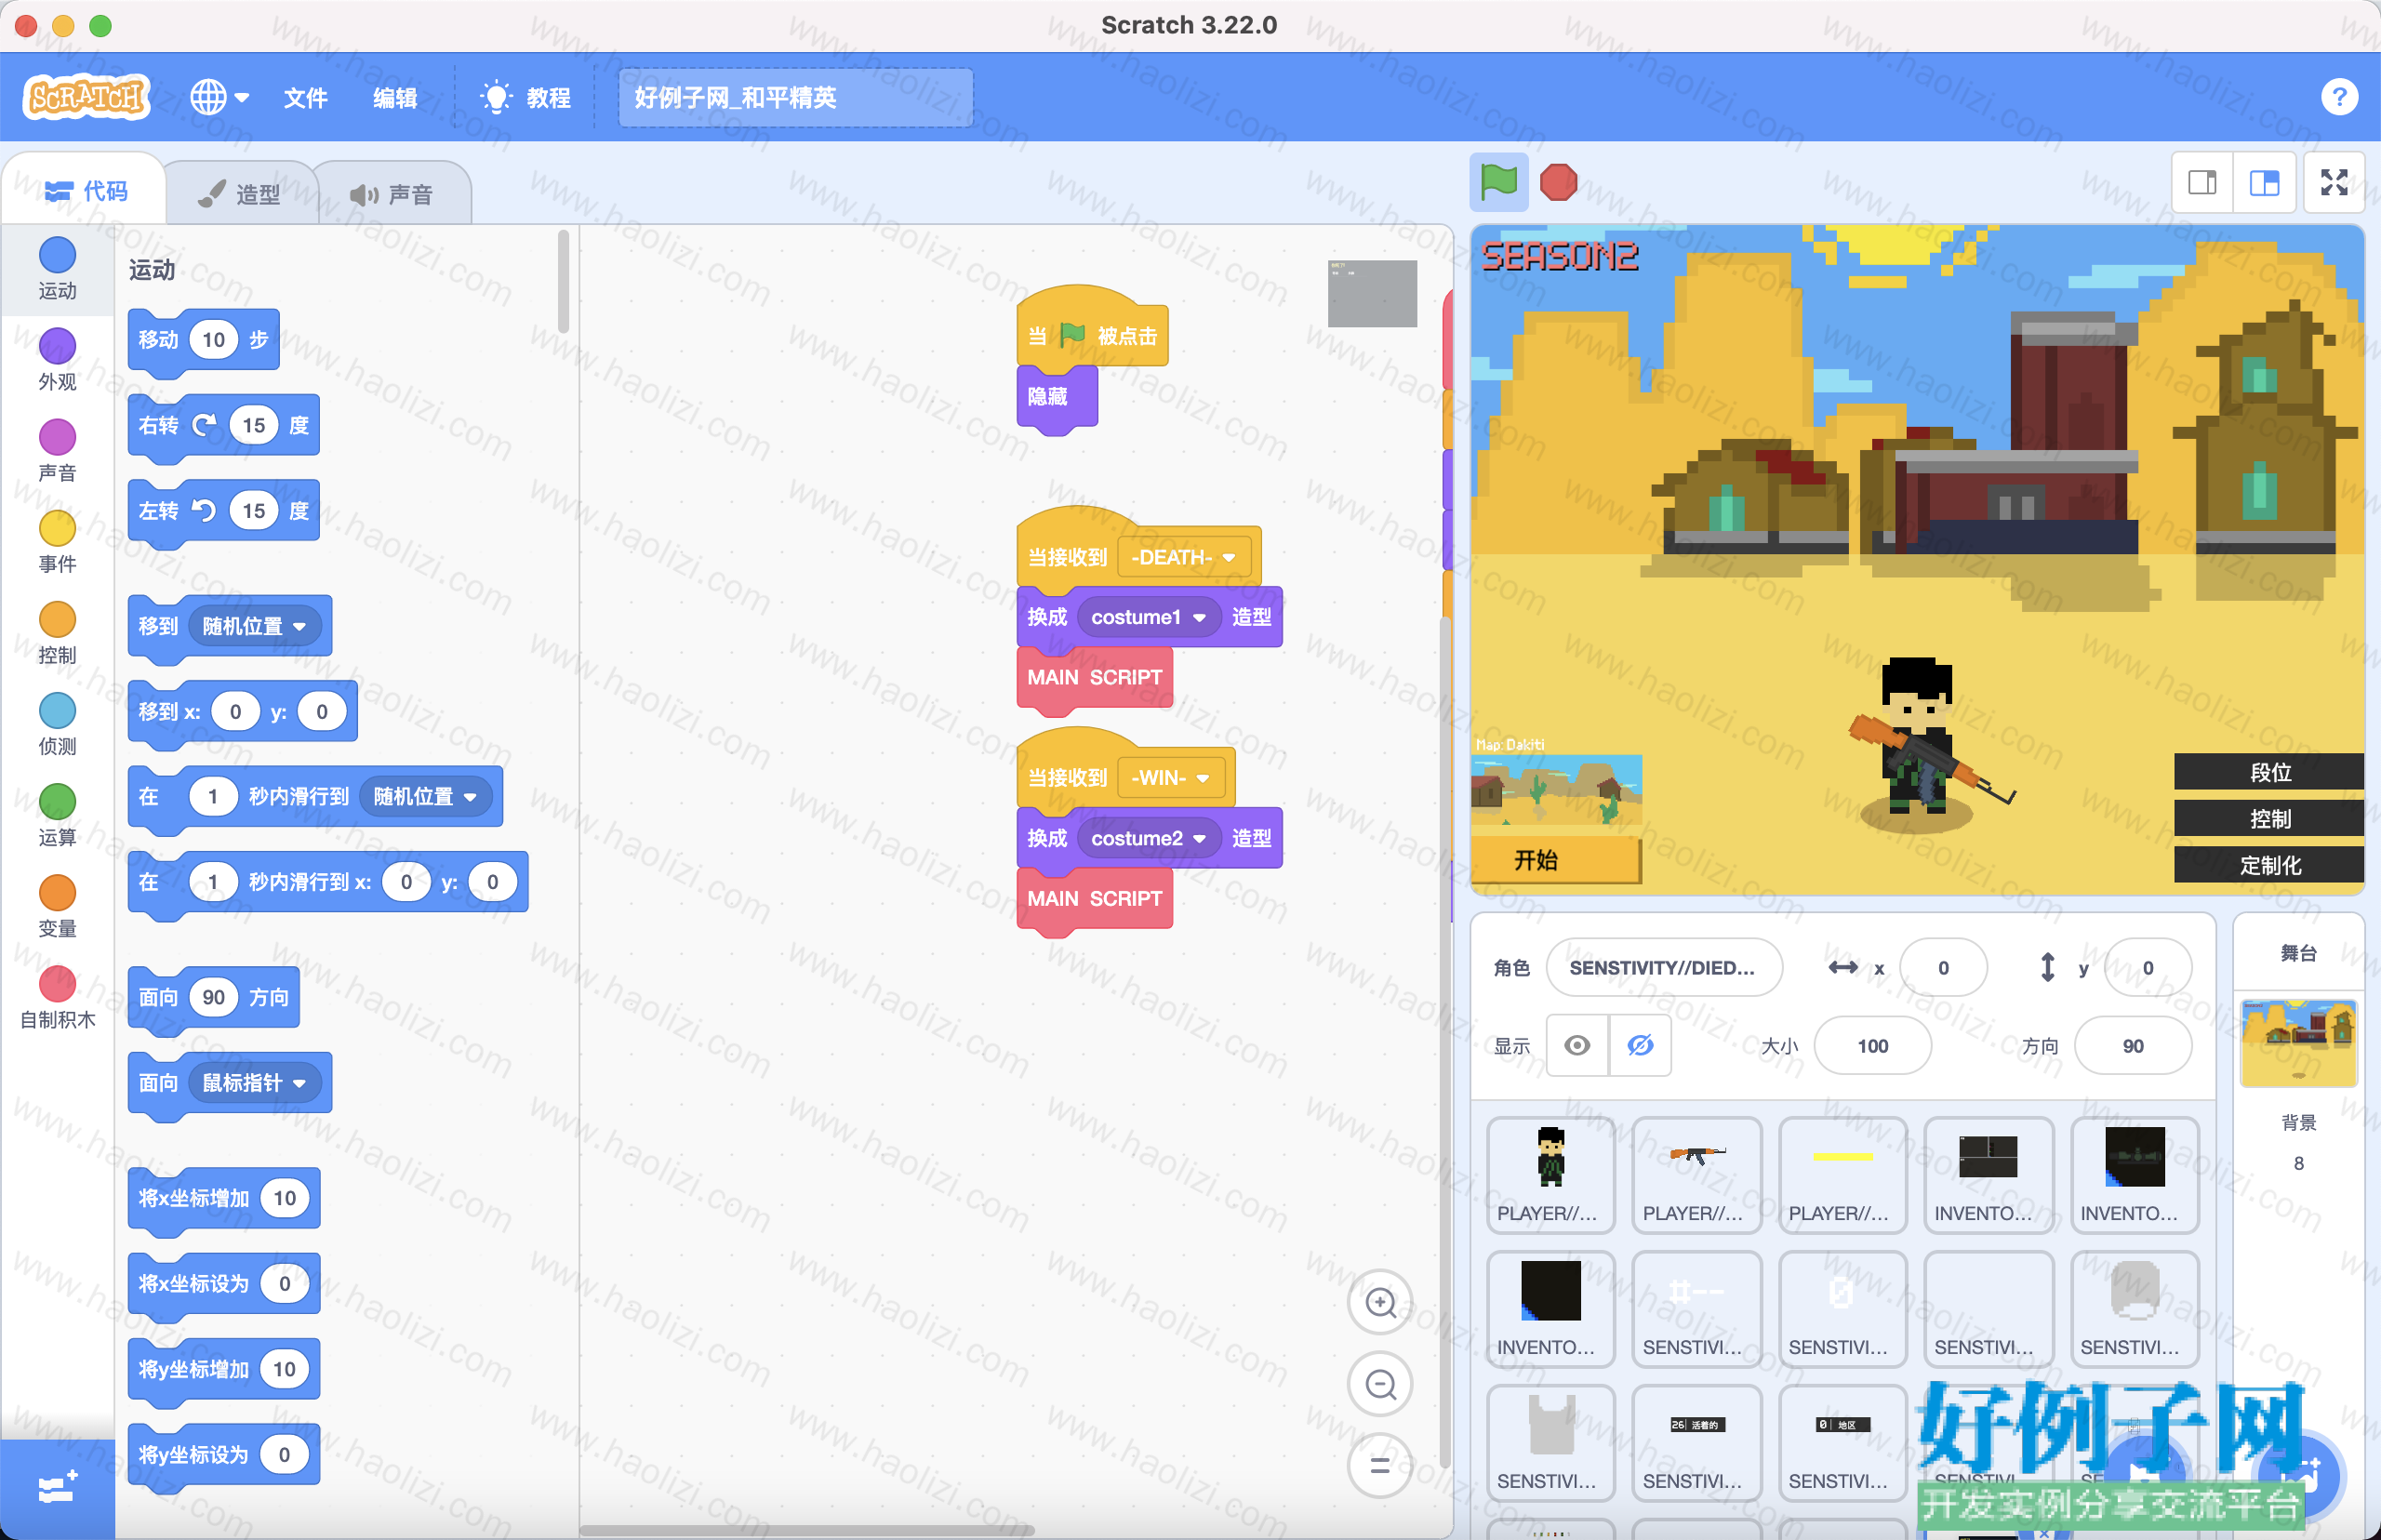Open the glide-to 随机位置 dropdown

click(425, 796)
